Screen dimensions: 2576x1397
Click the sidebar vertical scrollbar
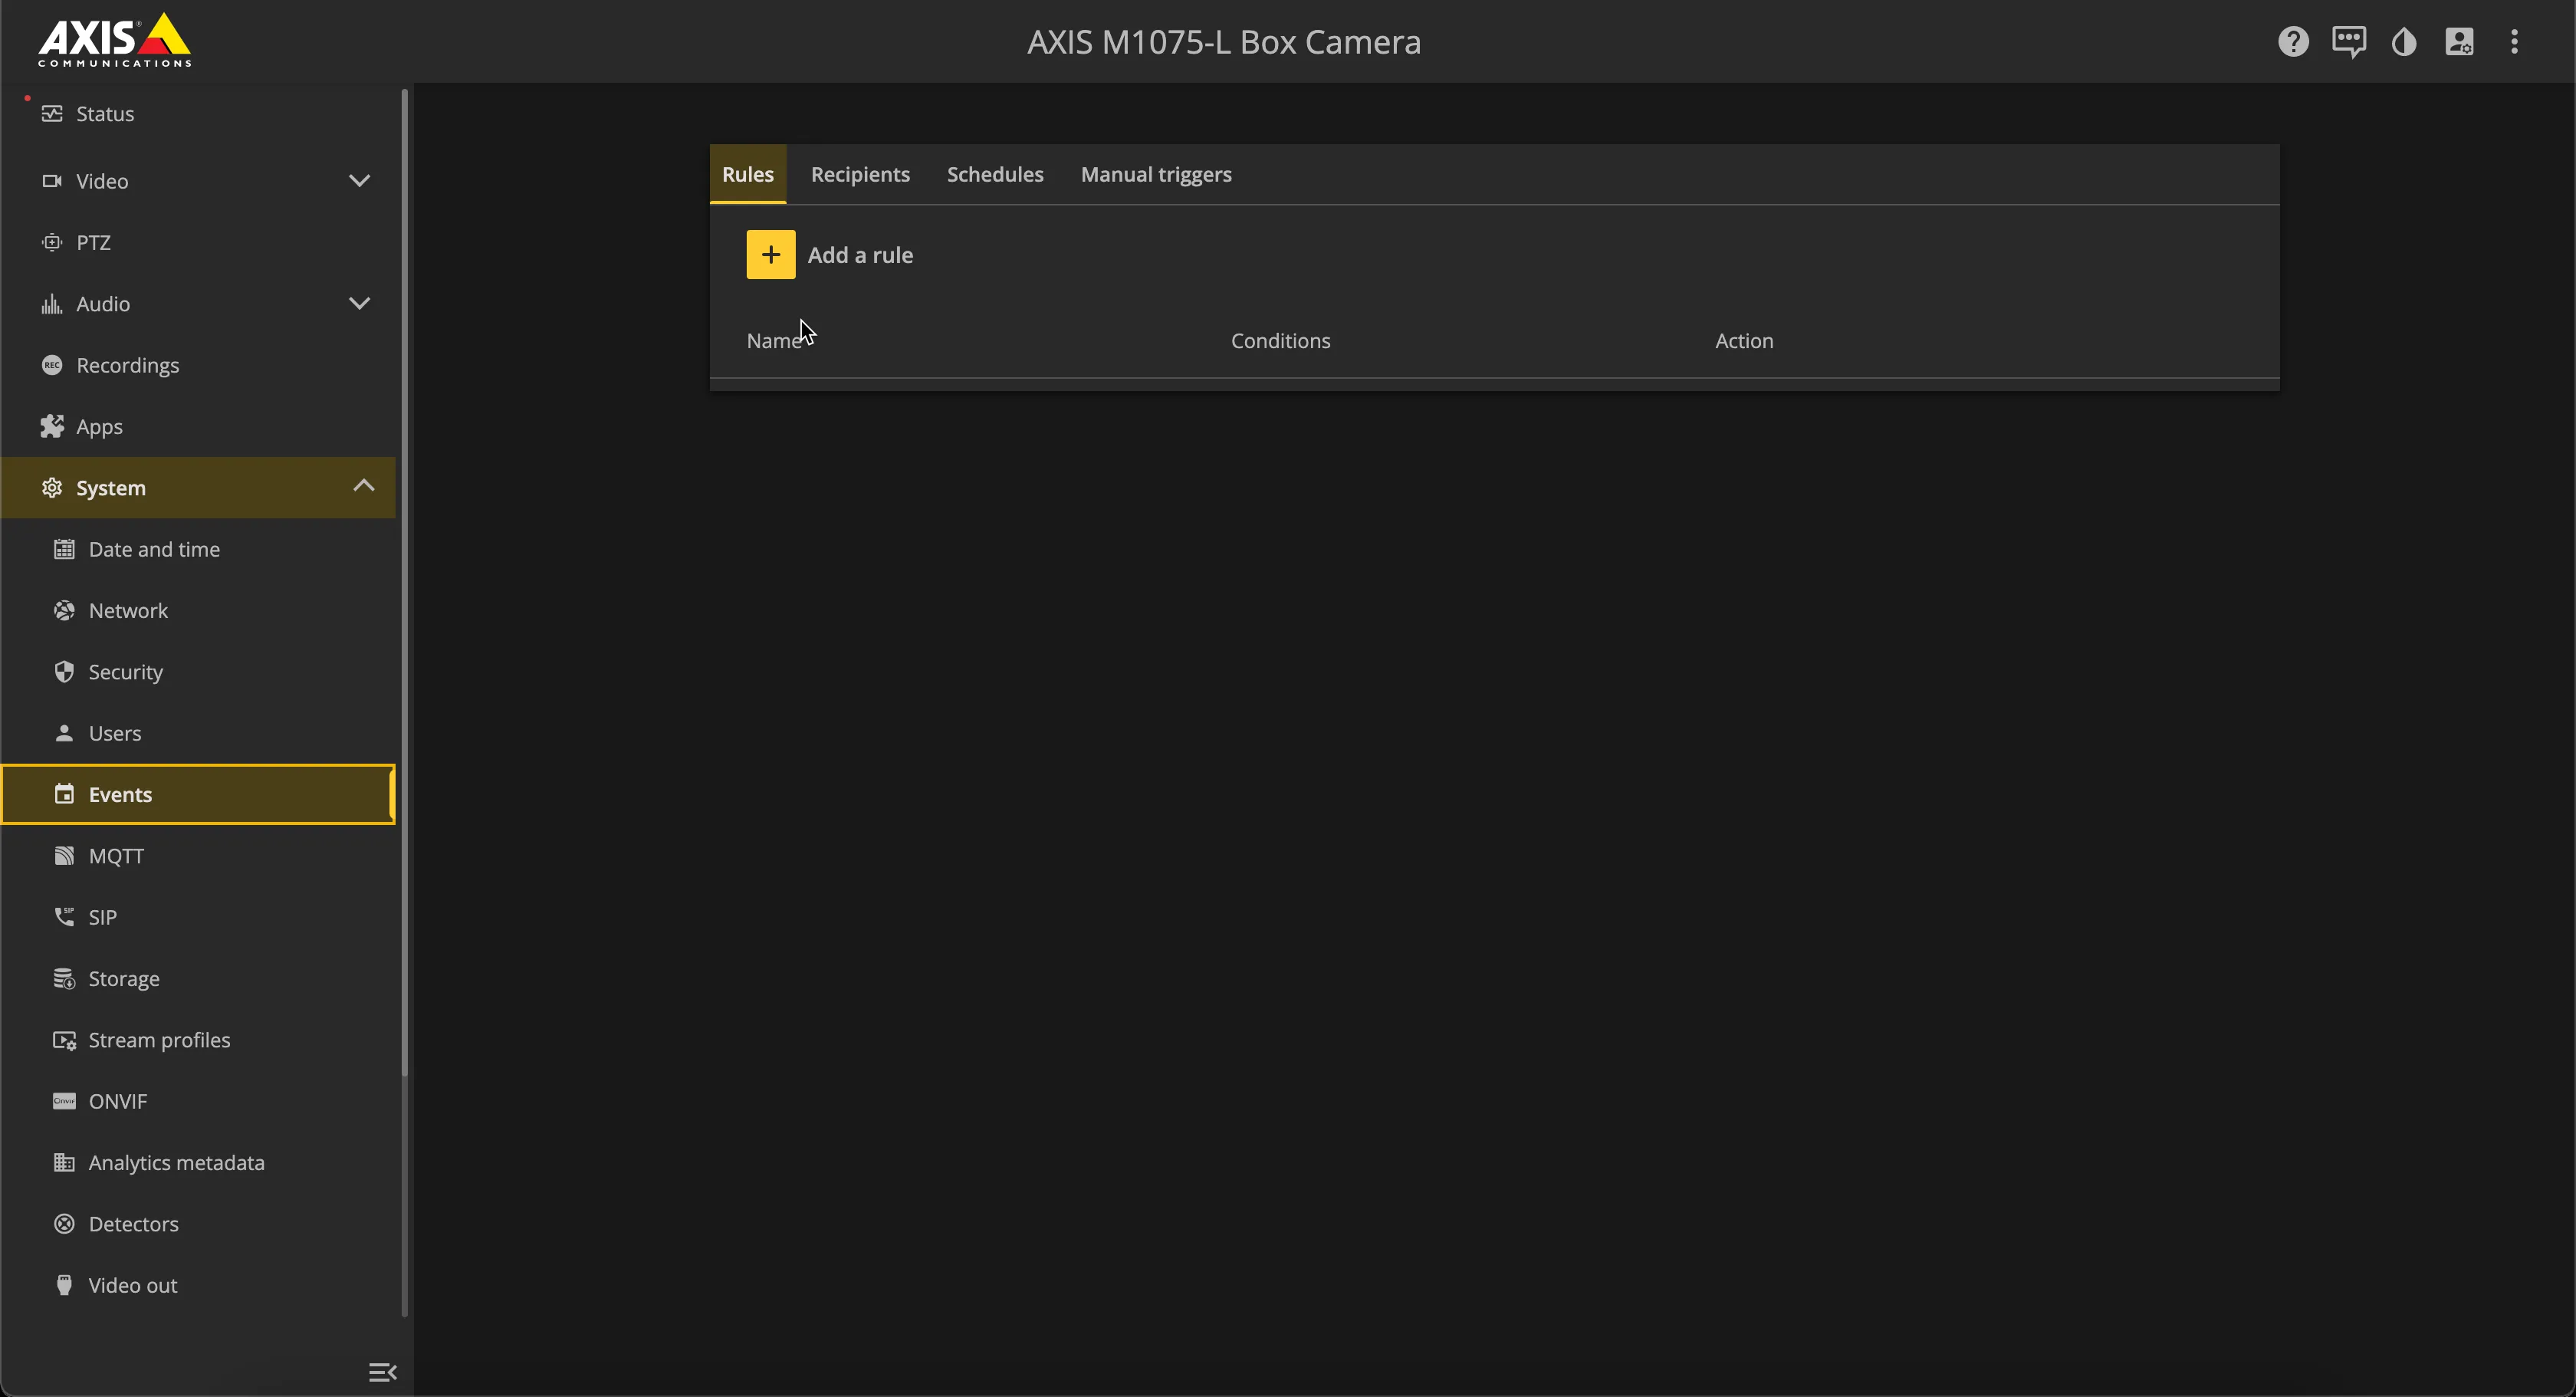pyautogui.click(x=404, y=582)
